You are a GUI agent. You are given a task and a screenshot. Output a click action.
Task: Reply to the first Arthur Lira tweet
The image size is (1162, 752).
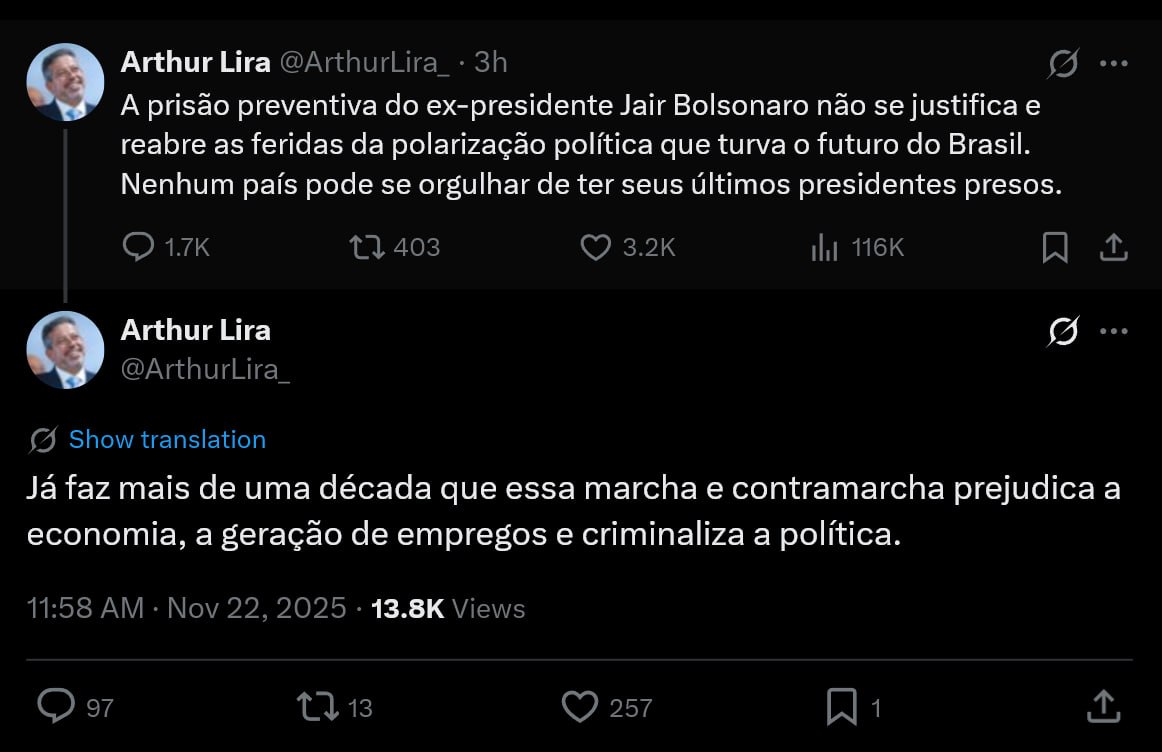tap(138, 247)
